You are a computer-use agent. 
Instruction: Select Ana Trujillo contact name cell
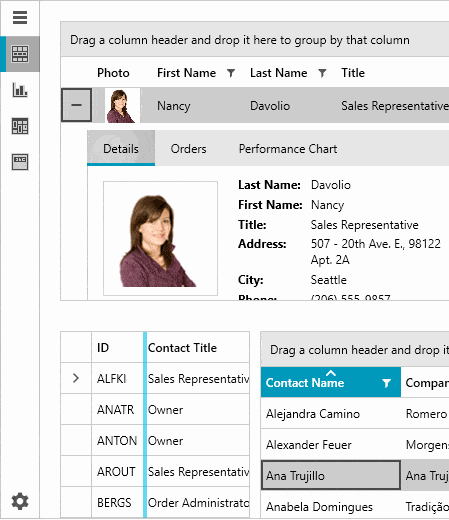click(x=331, y=475)
